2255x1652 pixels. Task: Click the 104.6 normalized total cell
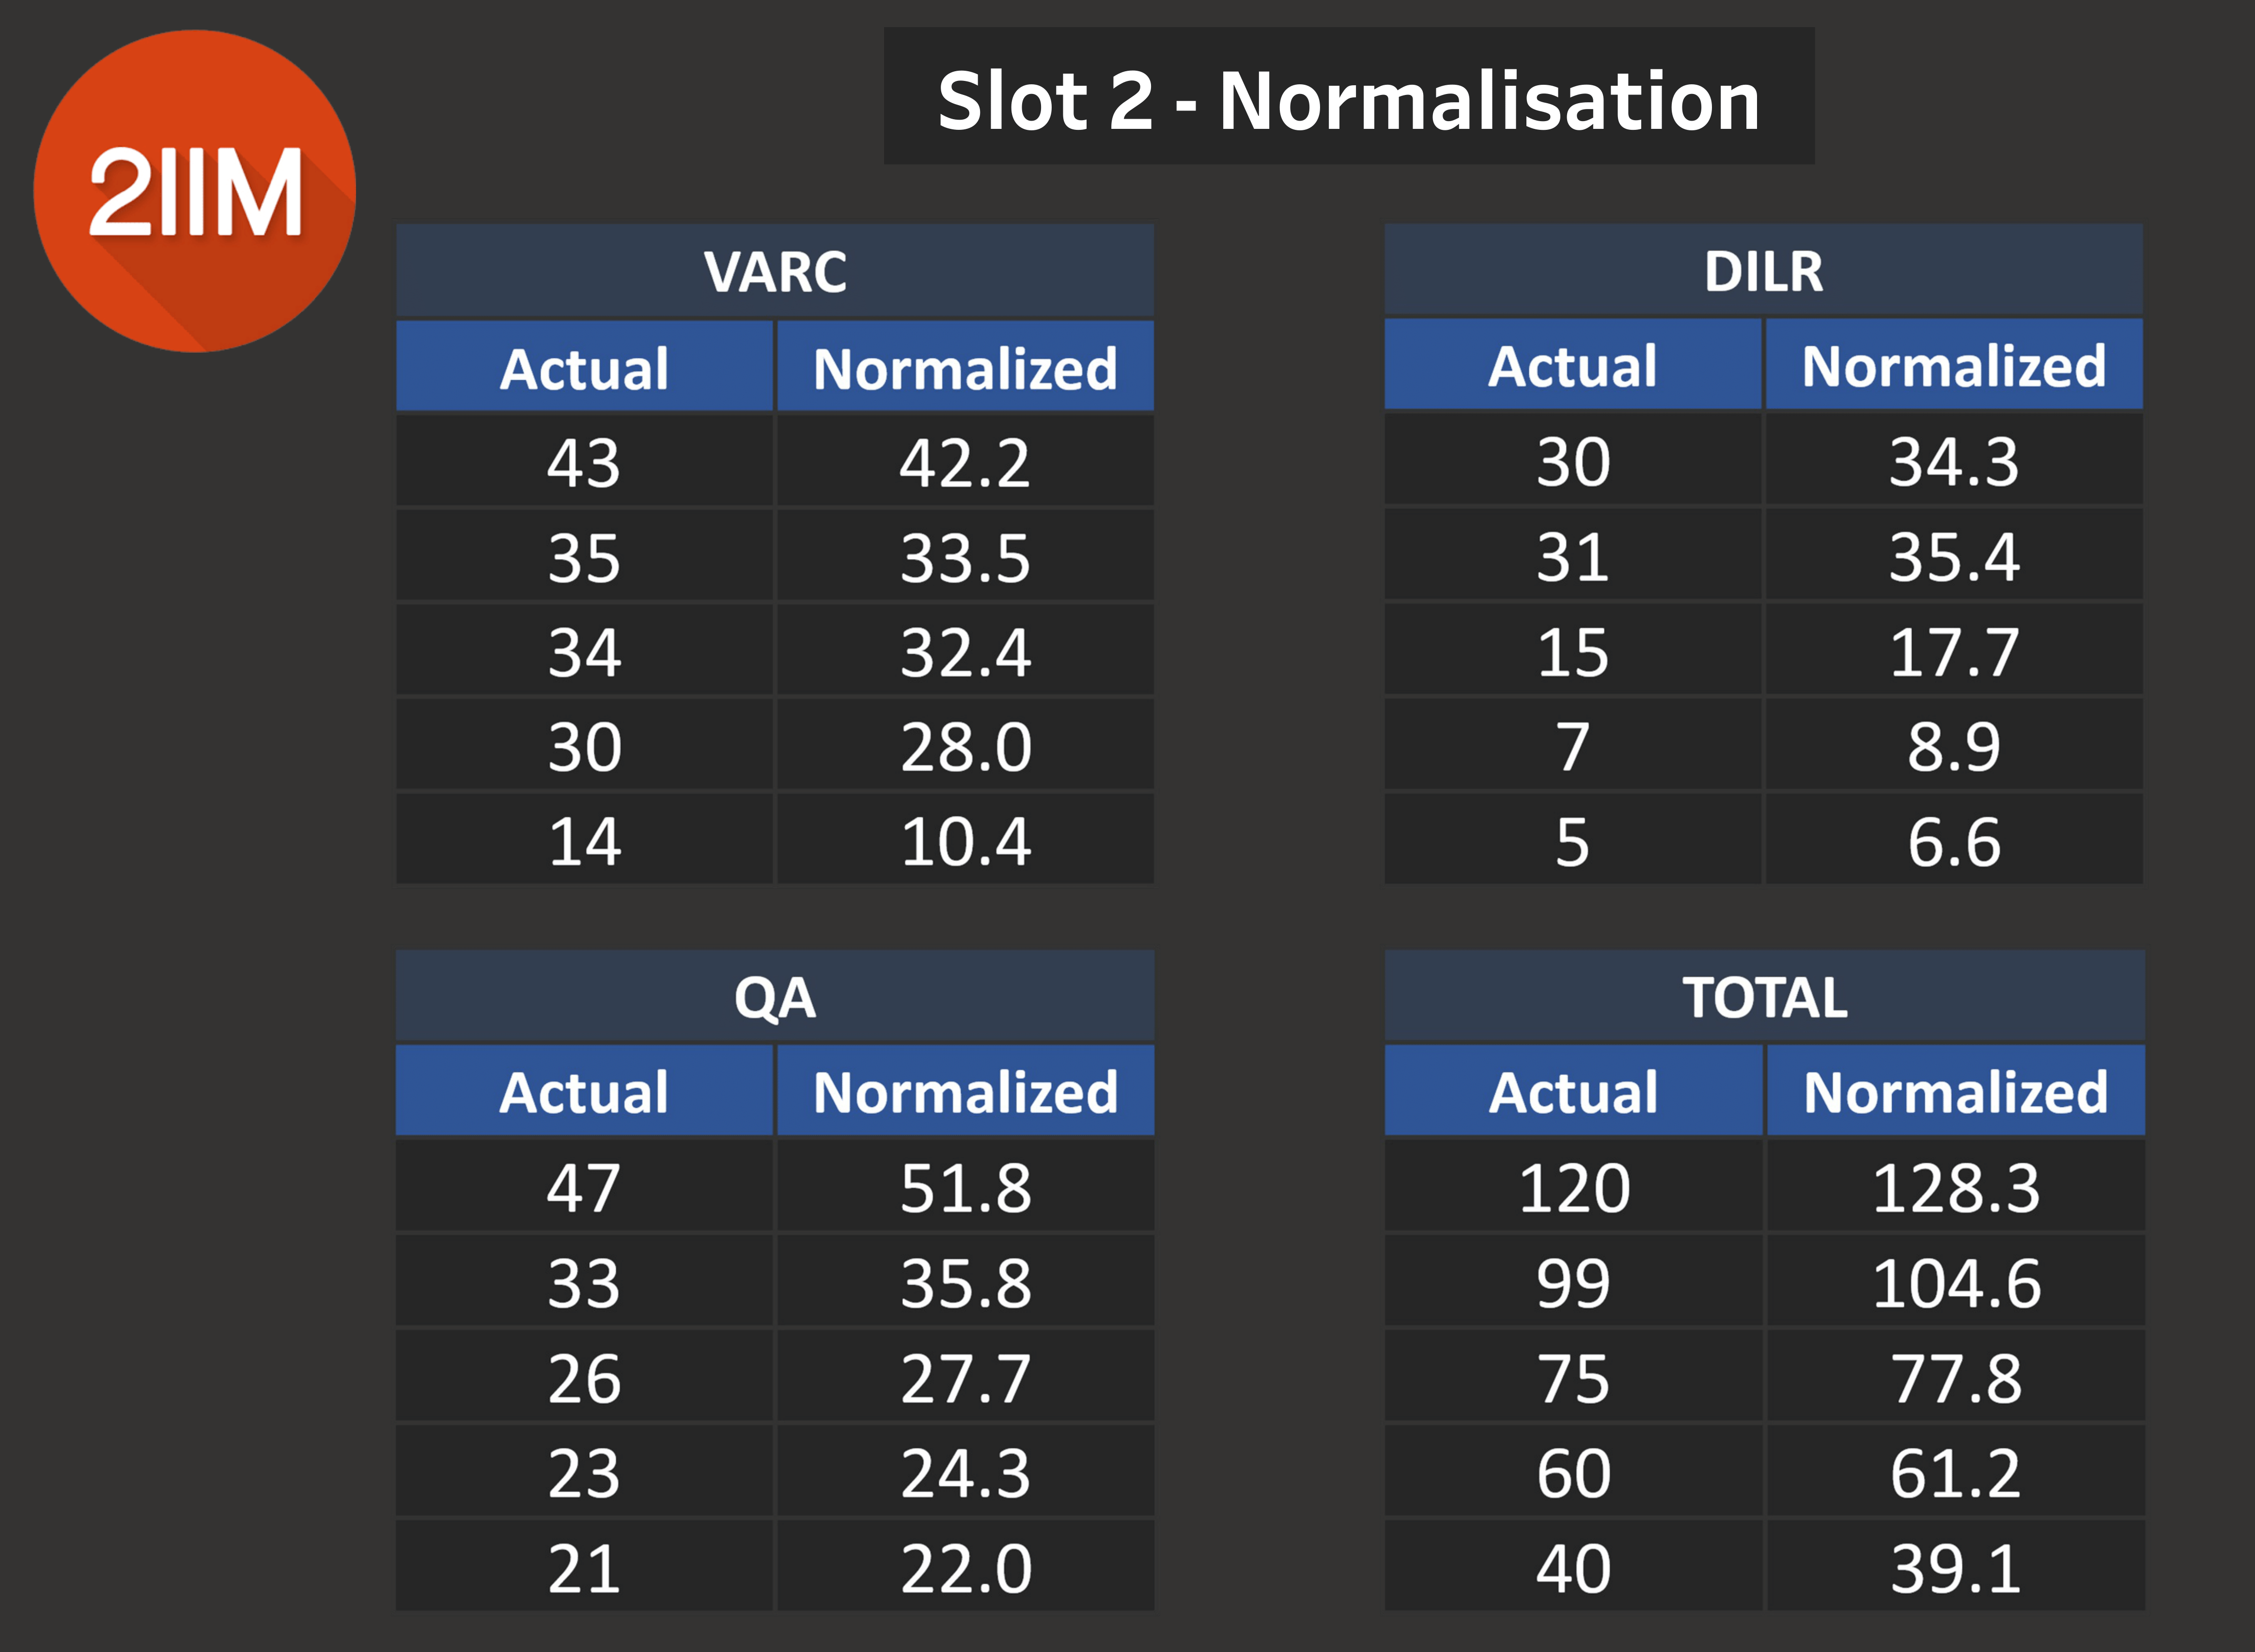[x=1955, y=1282]
